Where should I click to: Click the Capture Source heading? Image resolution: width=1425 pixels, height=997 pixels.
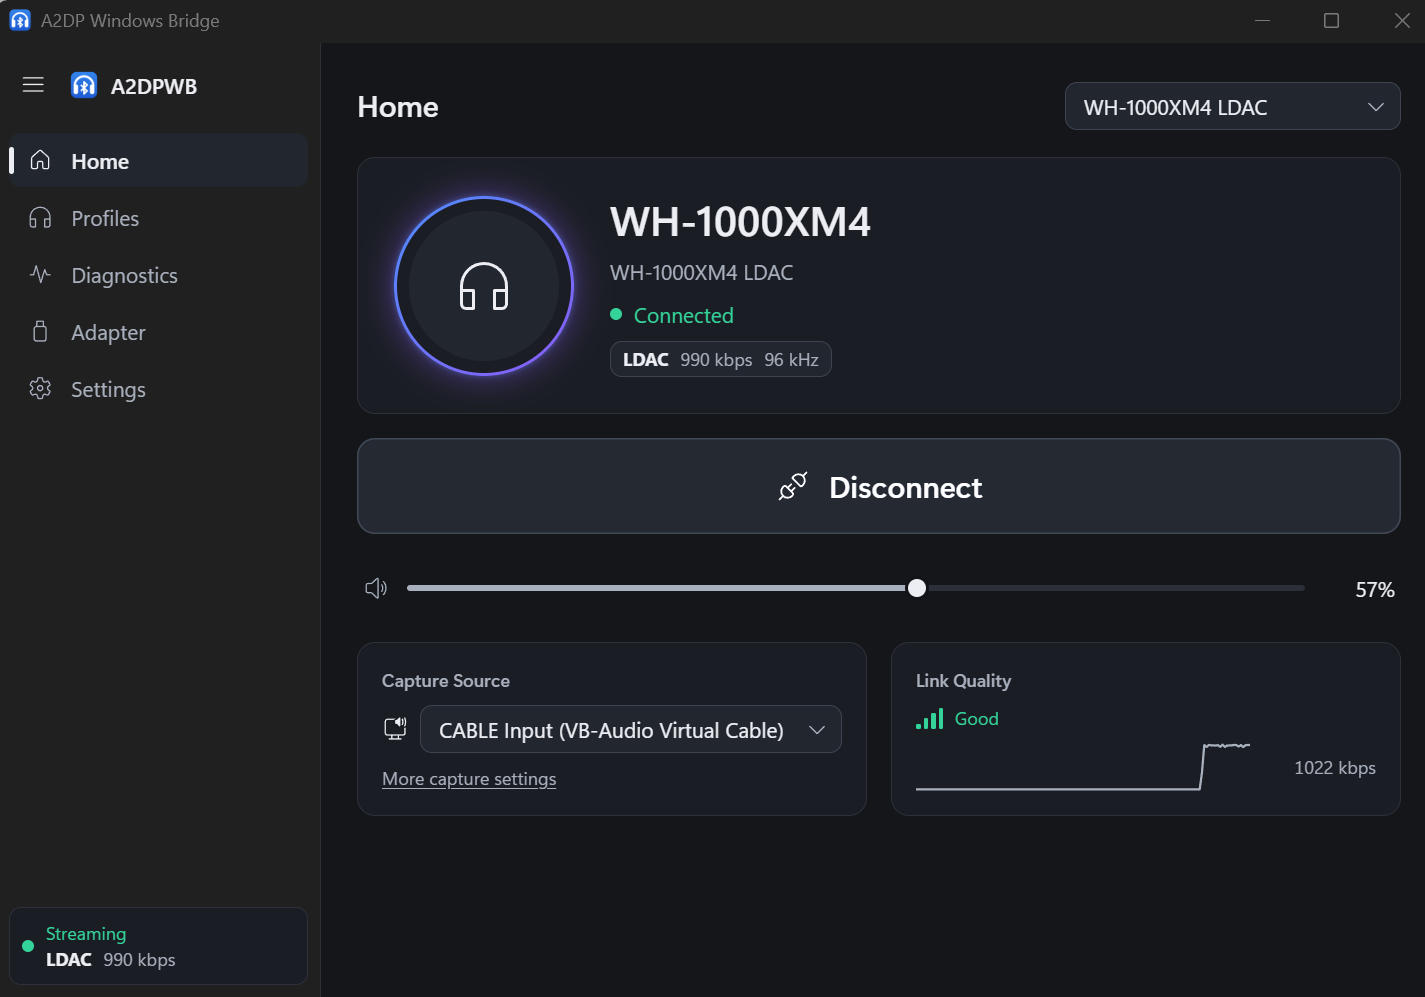pyautogui.click(x=446, y=681)
